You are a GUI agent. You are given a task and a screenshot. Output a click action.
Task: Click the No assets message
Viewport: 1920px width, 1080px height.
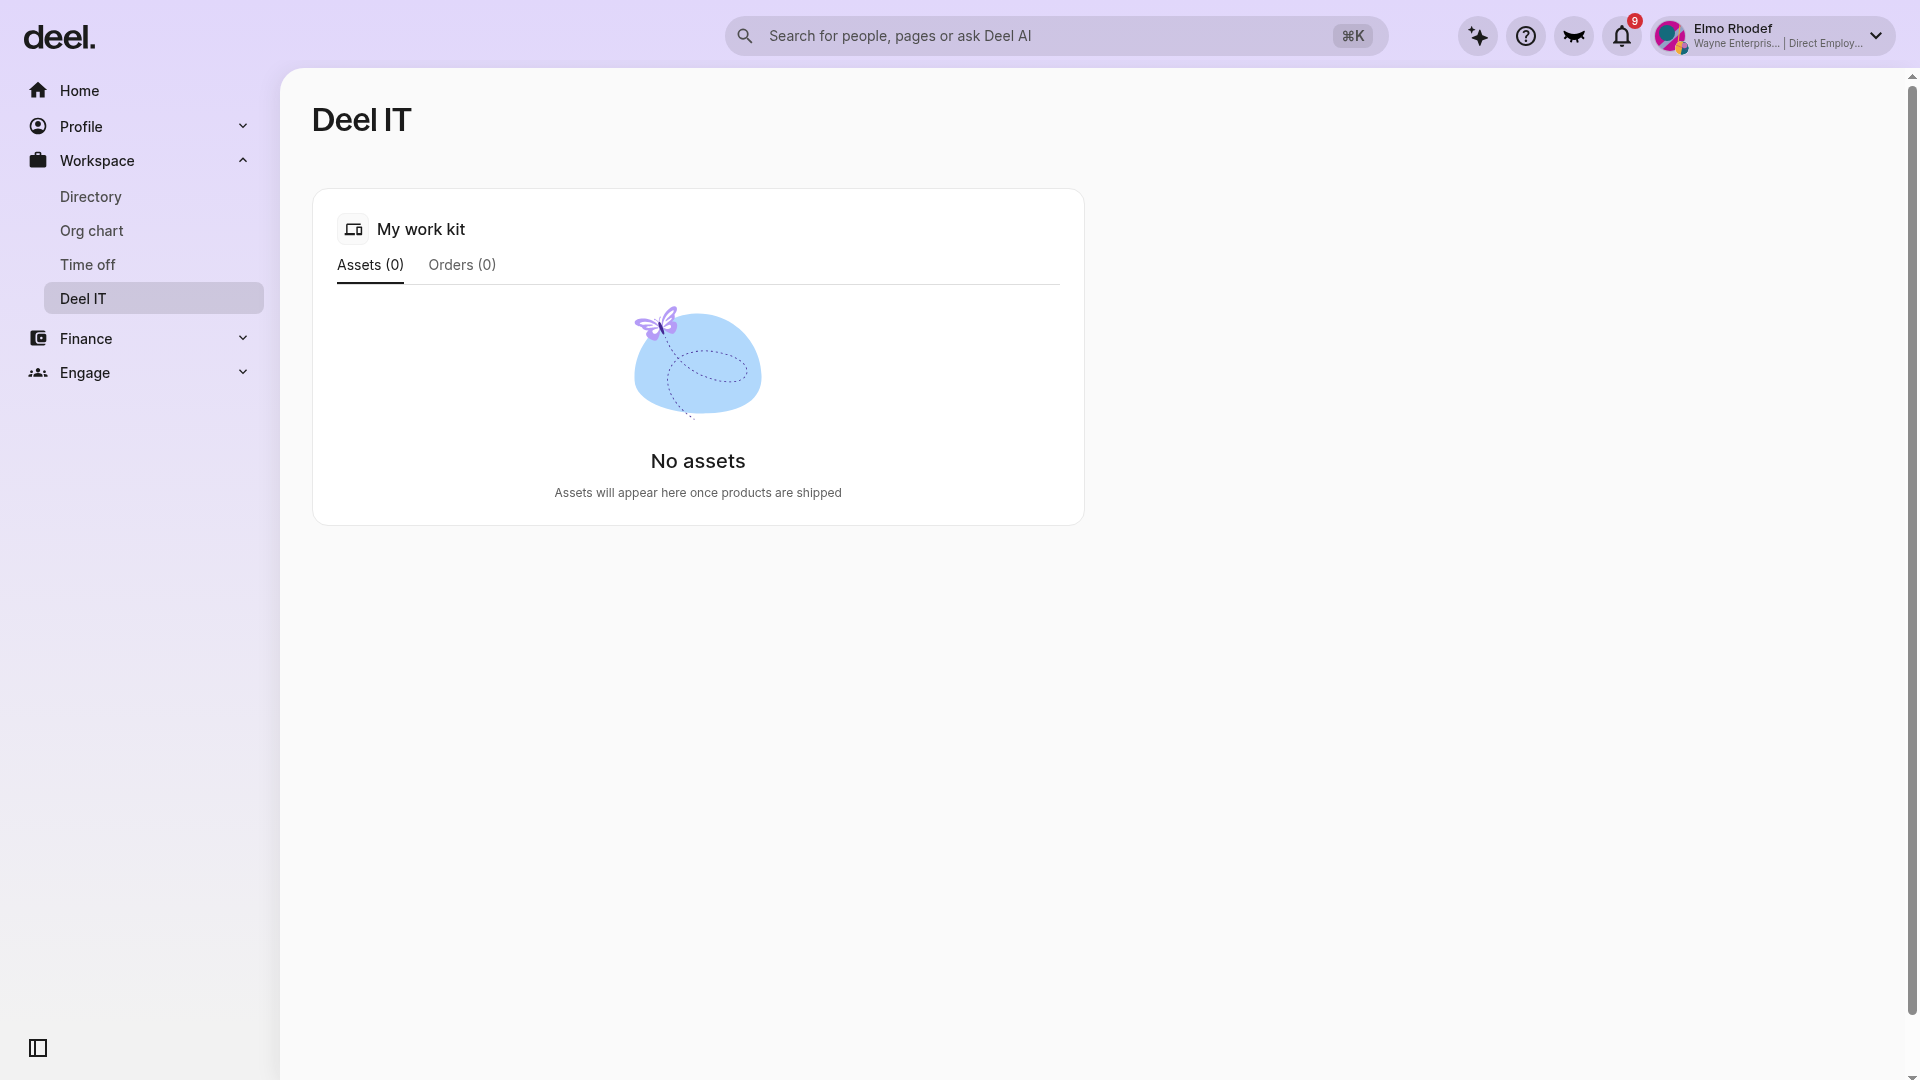coord(698,461)
